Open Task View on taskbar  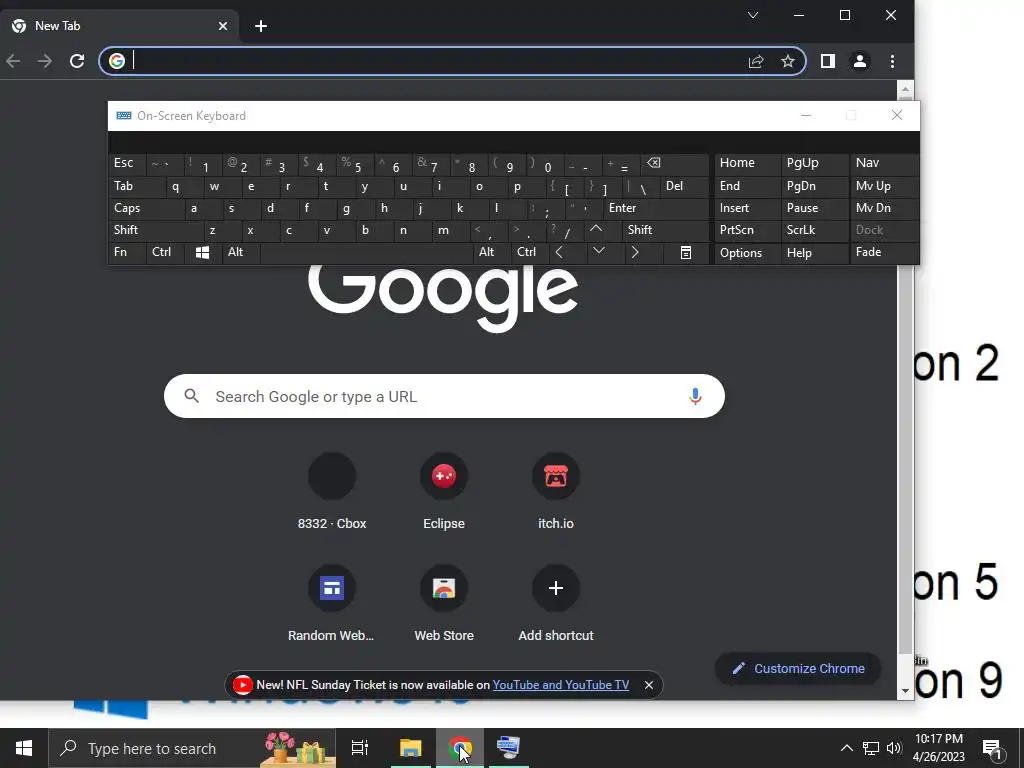pos(360,748)
